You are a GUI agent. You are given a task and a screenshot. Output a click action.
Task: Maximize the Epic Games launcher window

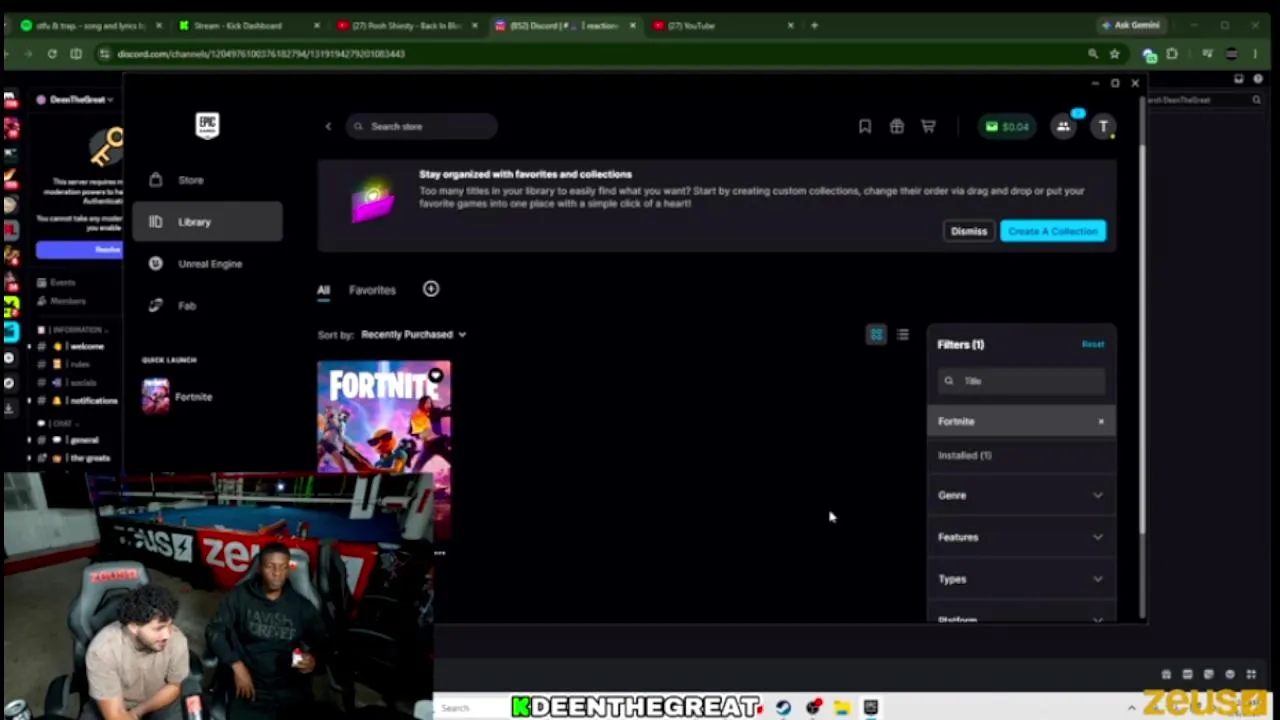(1115, 83)
